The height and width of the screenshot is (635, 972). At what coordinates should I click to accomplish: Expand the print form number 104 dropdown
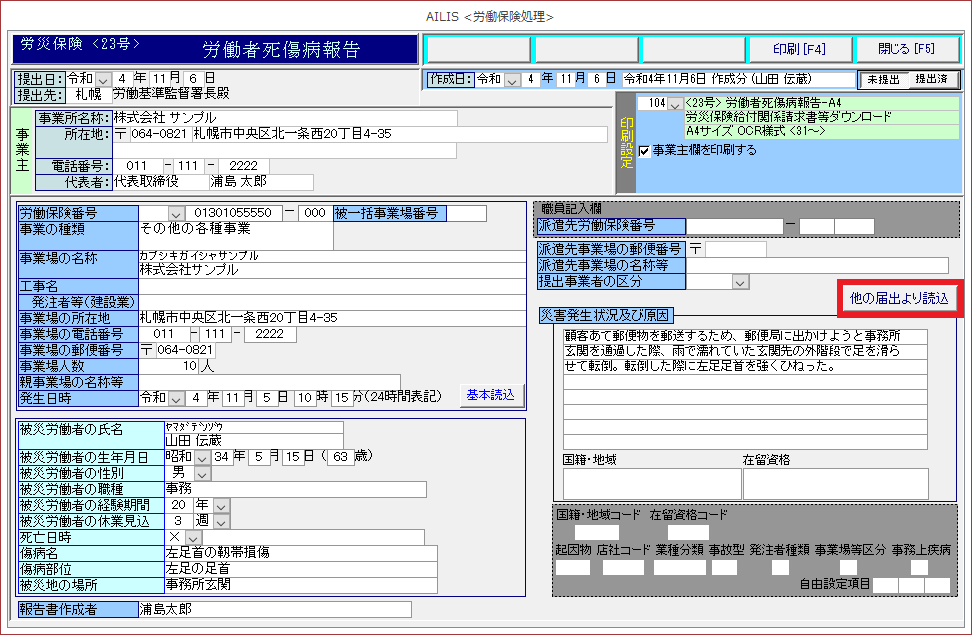coord(675,104)
